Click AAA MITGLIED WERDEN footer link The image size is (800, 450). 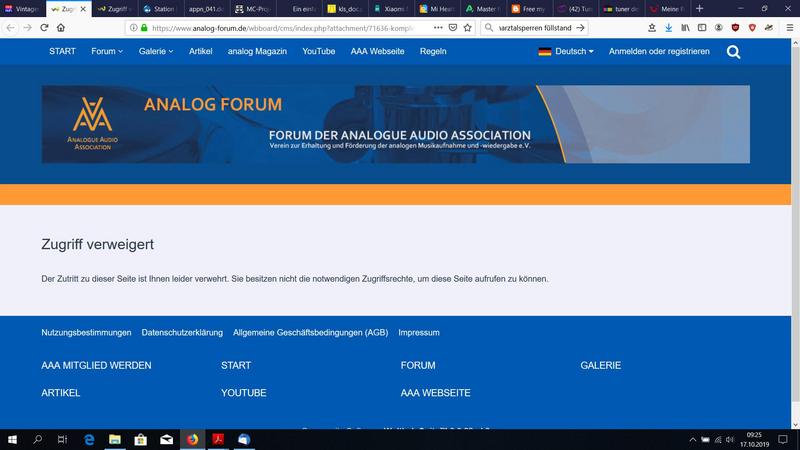coord(96,365)
